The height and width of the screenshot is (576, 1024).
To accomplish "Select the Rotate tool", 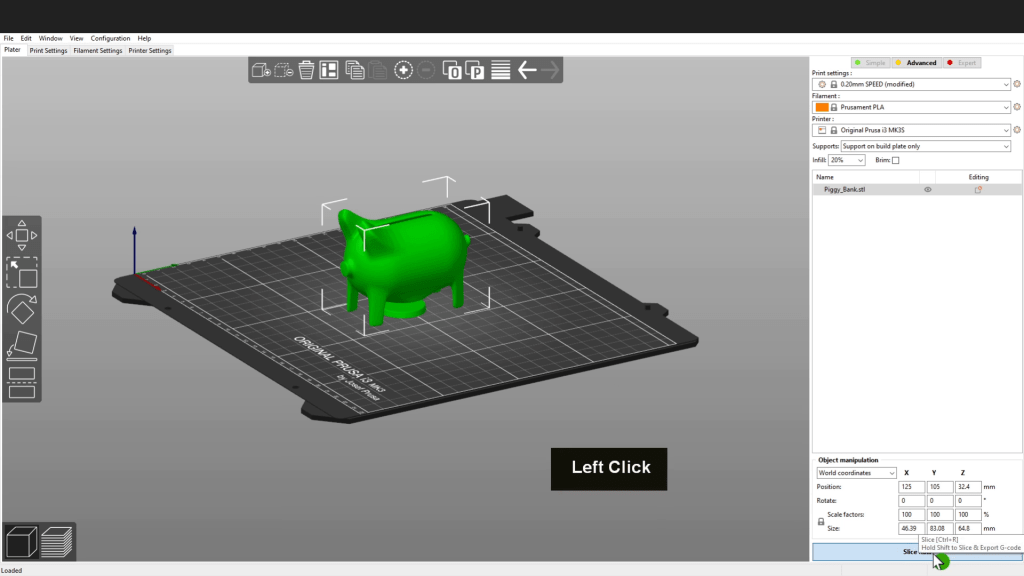I will click(x=22, y=307).
